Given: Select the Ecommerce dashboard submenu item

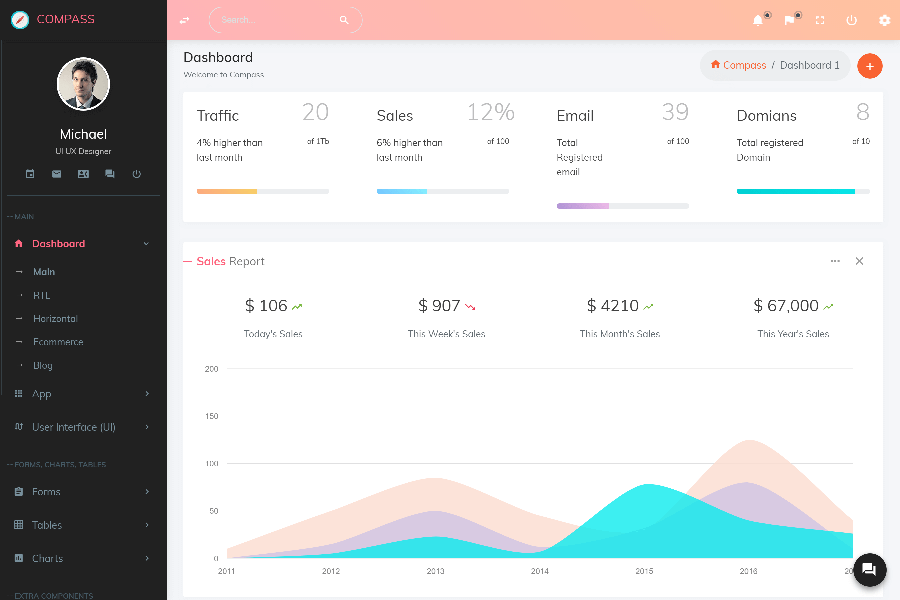Looking at the screenshot, I should [58, 342].
